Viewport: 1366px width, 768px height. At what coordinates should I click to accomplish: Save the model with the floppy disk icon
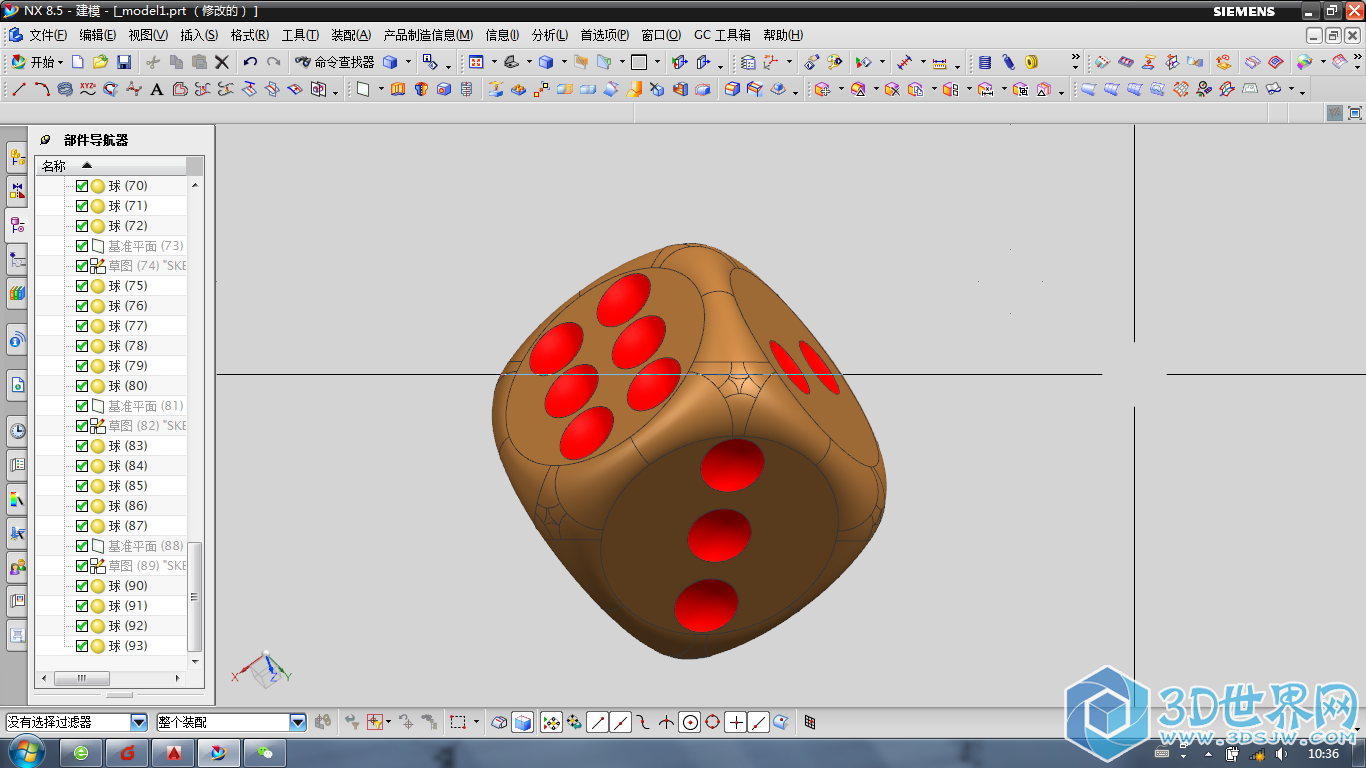[x=124, y=62]
